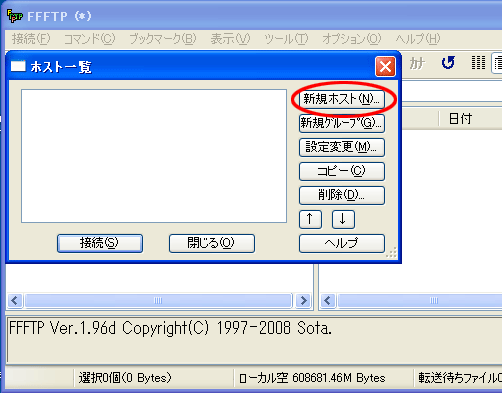Screen dimensions: 502x393
Task: Click the 転送待ちファイル status entry
Action: coord(460,378)
